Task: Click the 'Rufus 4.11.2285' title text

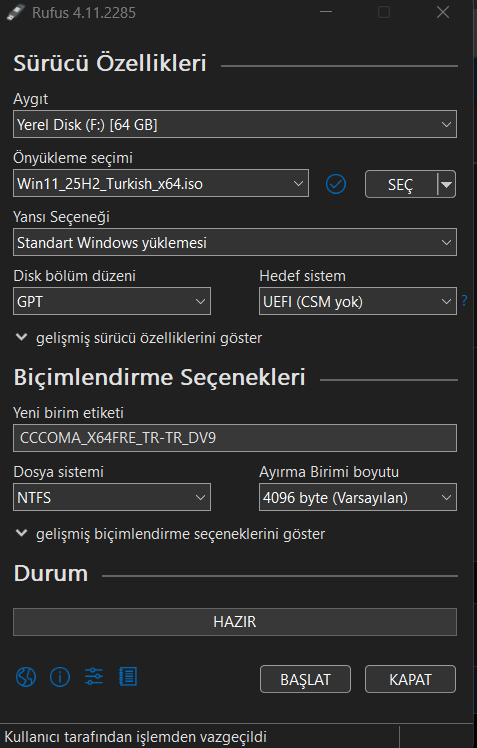Action: (x=84, y=12)
